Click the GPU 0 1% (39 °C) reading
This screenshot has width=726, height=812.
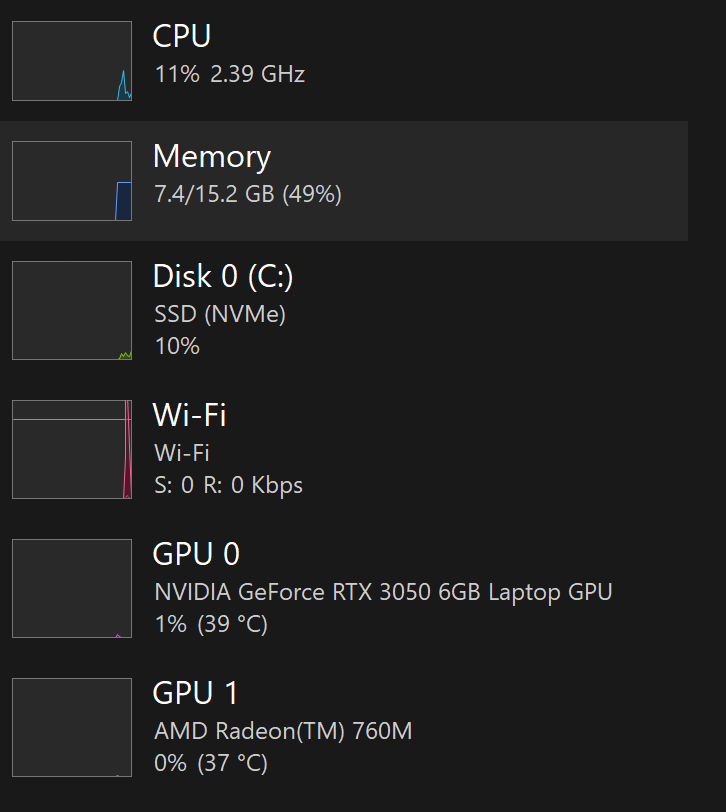[211, 624]
